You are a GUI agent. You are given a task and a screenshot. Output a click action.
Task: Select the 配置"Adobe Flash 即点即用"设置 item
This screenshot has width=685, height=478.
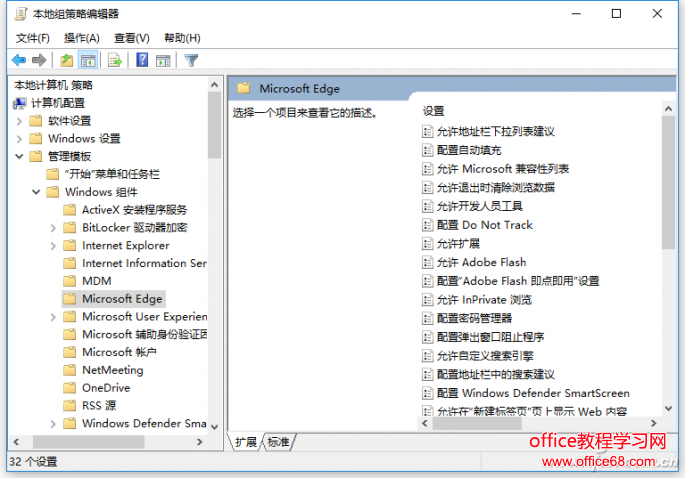coord(511,281)
